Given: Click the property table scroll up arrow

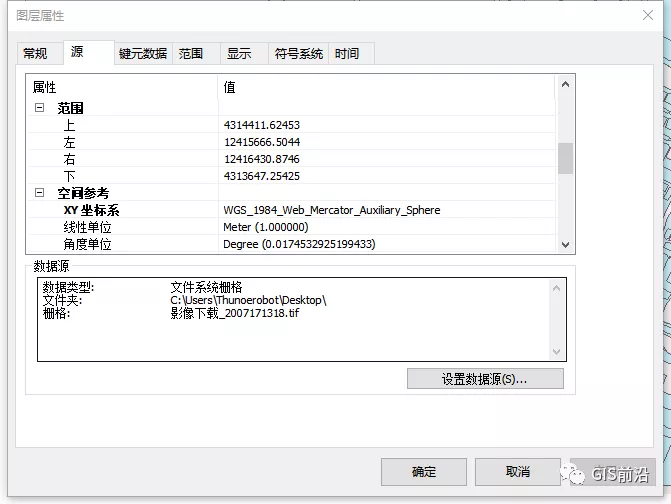Looking at the screenshot, I should tap(565, 84).
